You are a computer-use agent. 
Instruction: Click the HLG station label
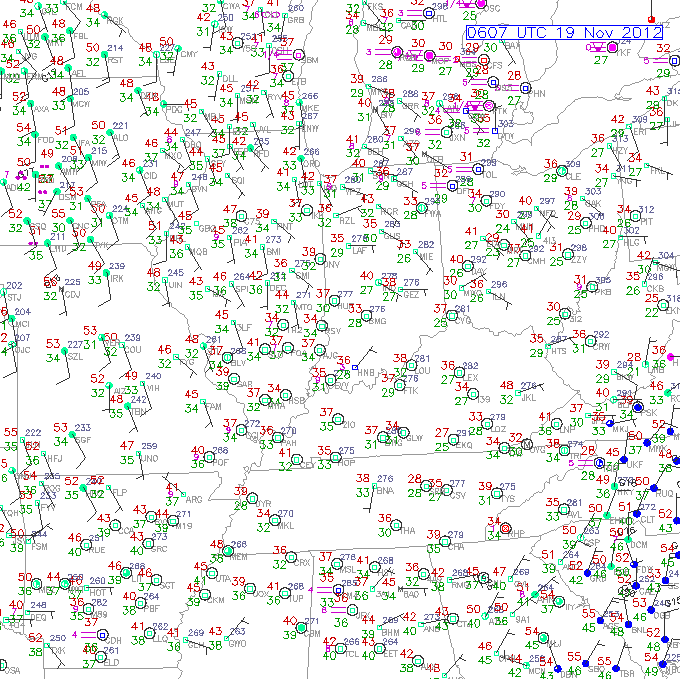tap(631, 242)
